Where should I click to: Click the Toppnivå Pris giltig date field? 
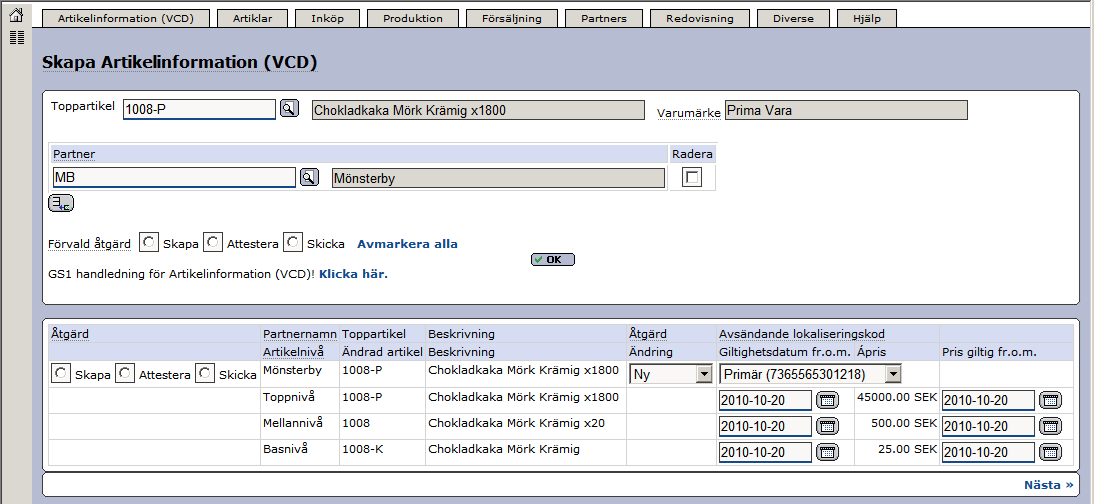(989, 401)
